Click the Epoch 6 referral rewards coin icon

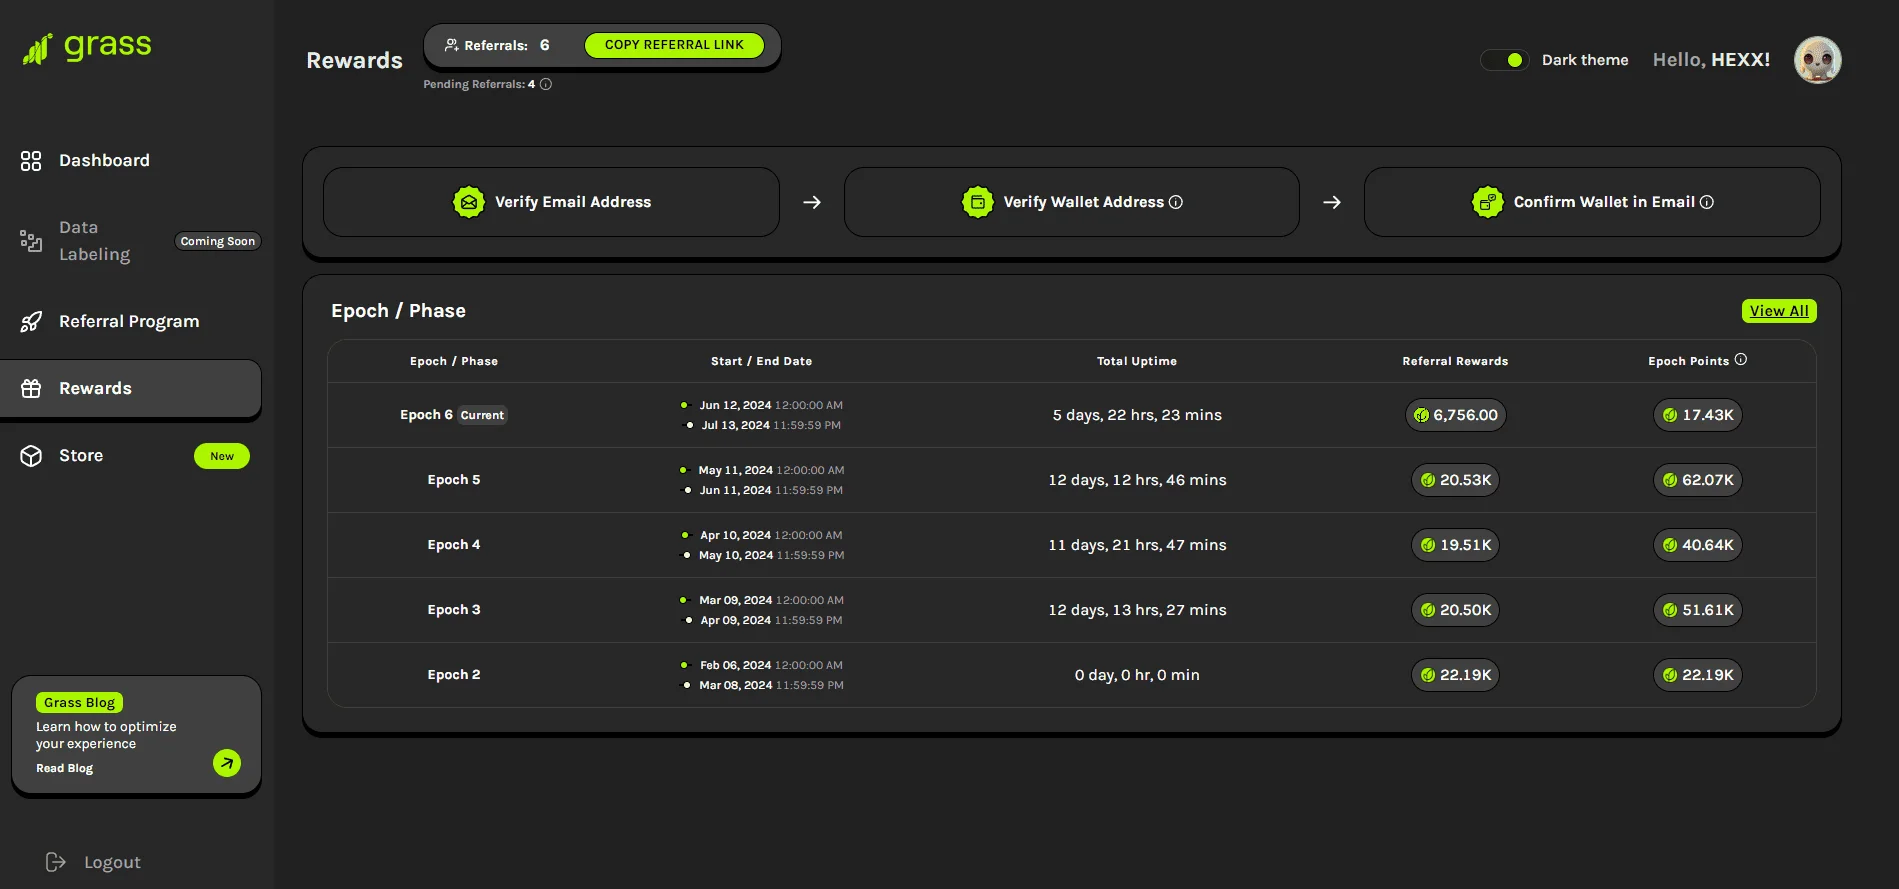pyautogui.click(x=1422, y=415)
